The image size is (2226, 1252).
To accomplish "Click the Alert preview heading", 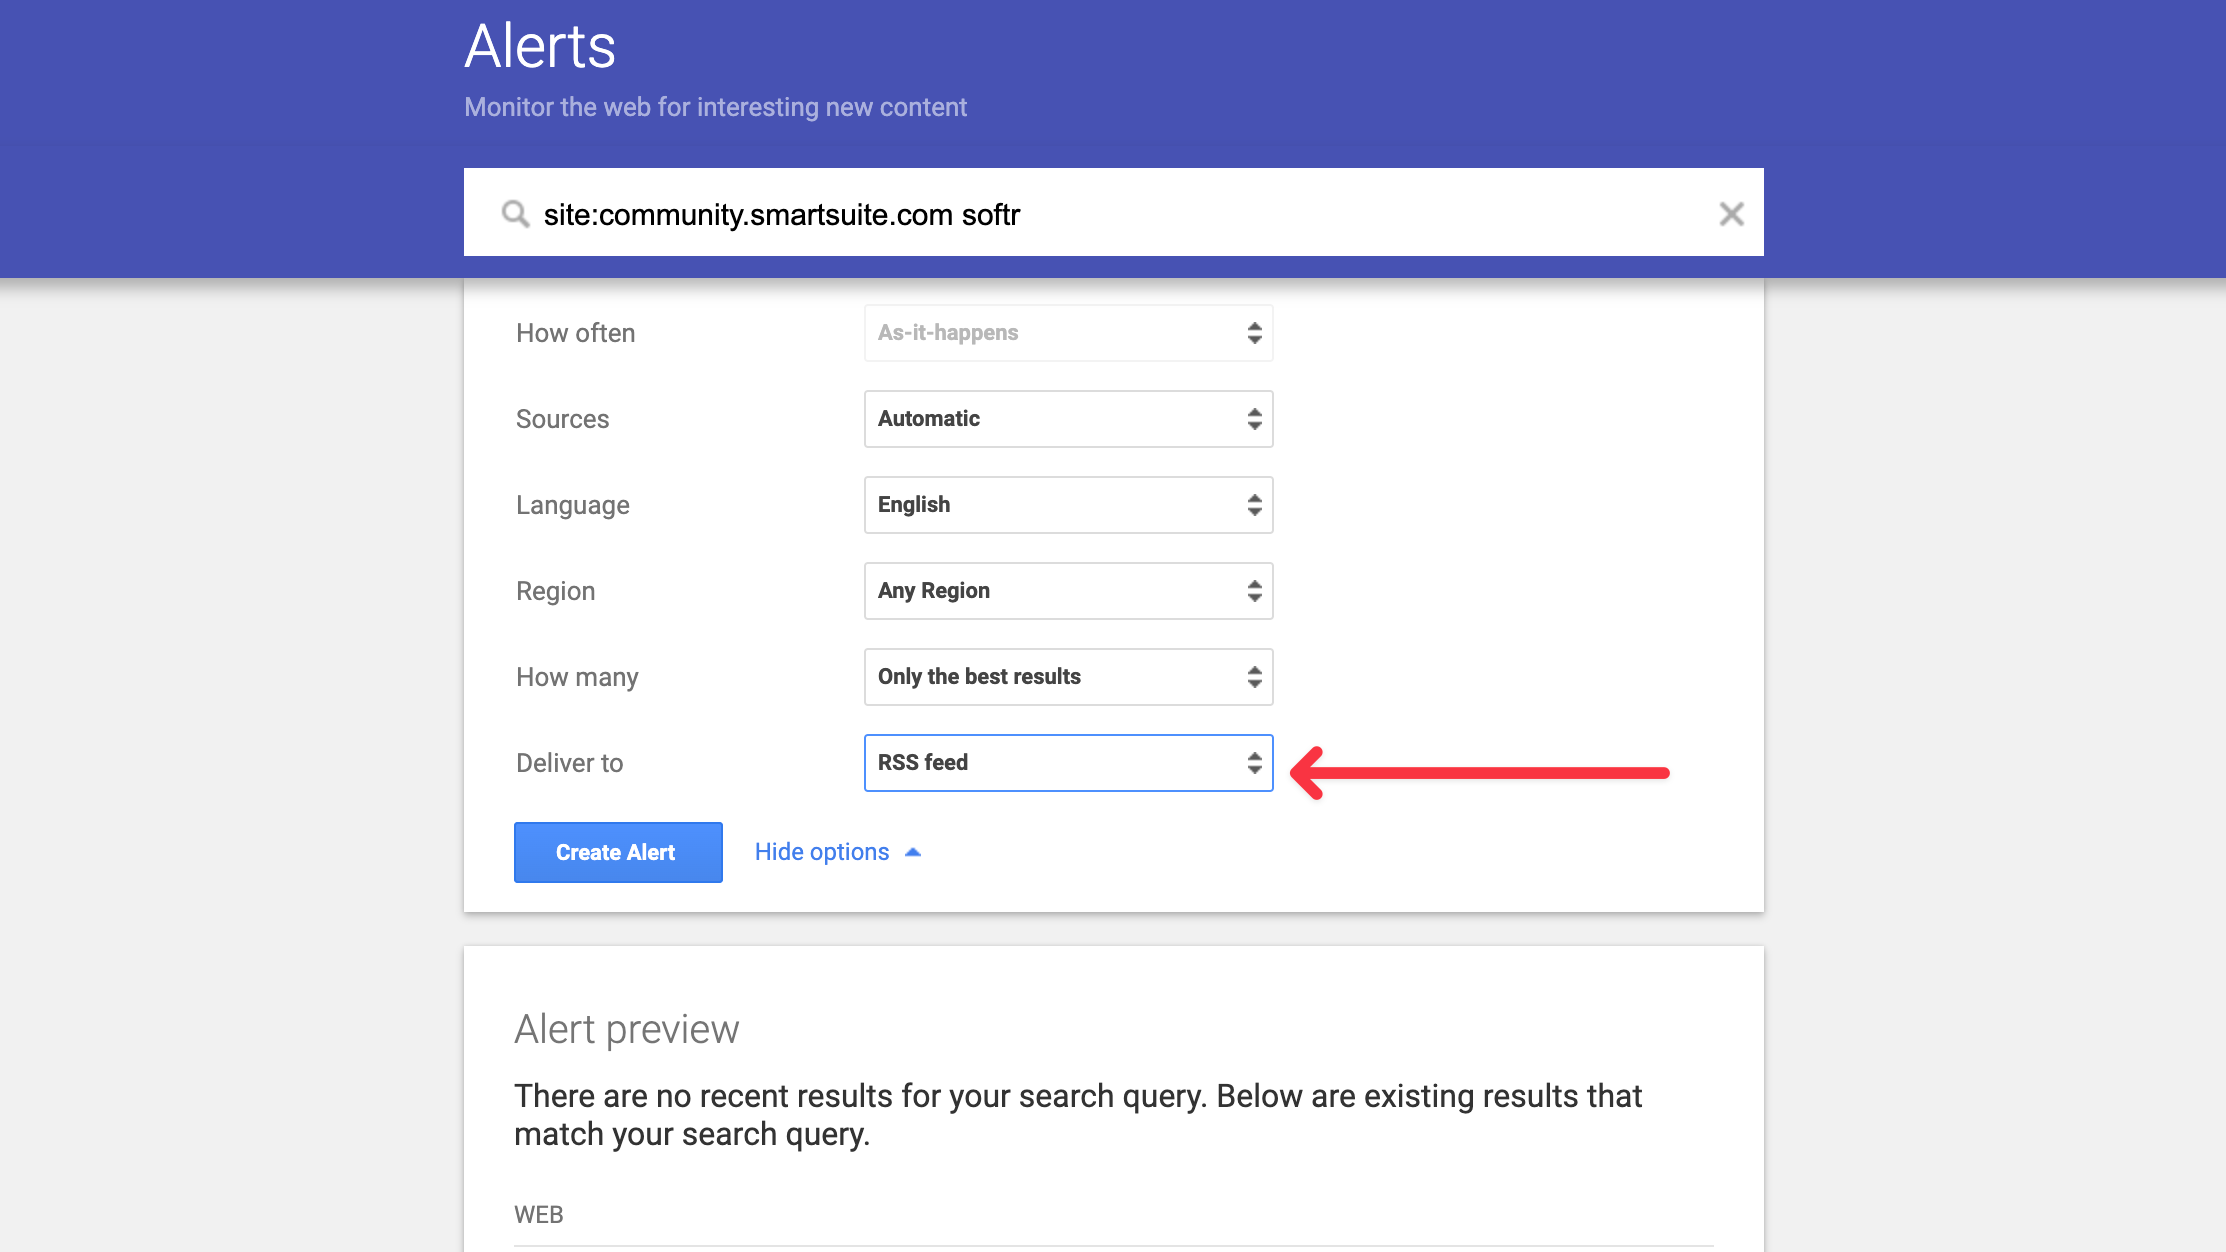I will [x=626, y=1029].
